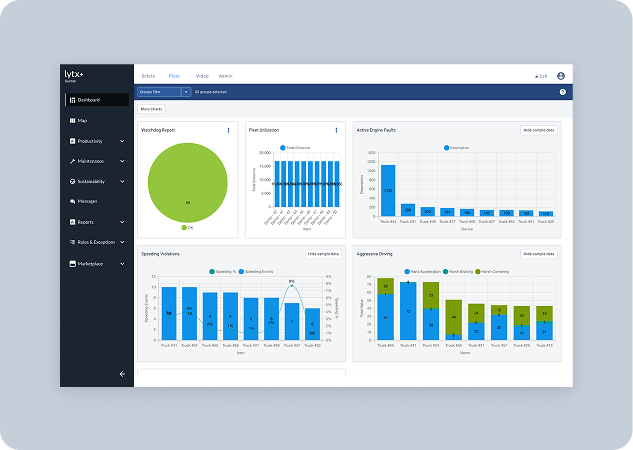Switch to the Video tab
Viewport: 633px width, 450px height.
click(202, 76)
